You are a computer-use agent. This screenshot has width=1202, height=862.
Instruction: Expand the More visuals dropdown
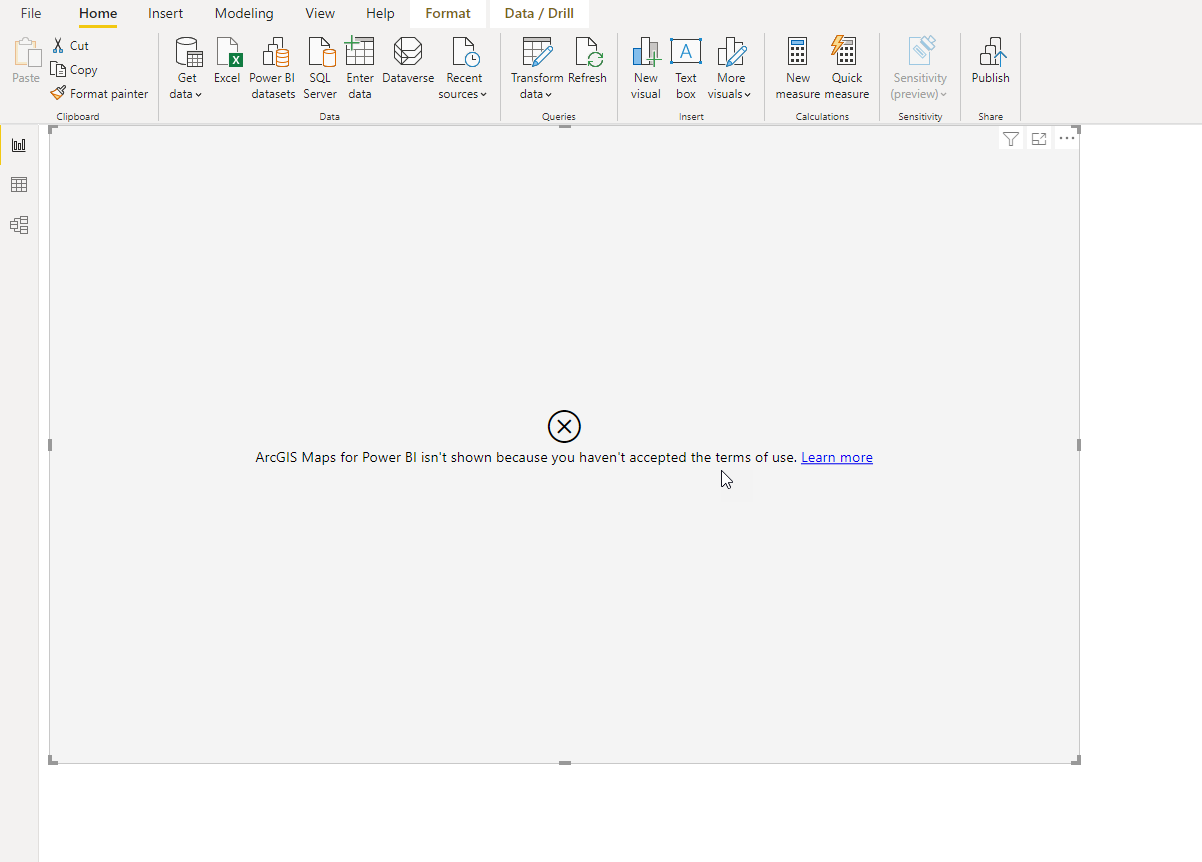click(x=731, y=68)
